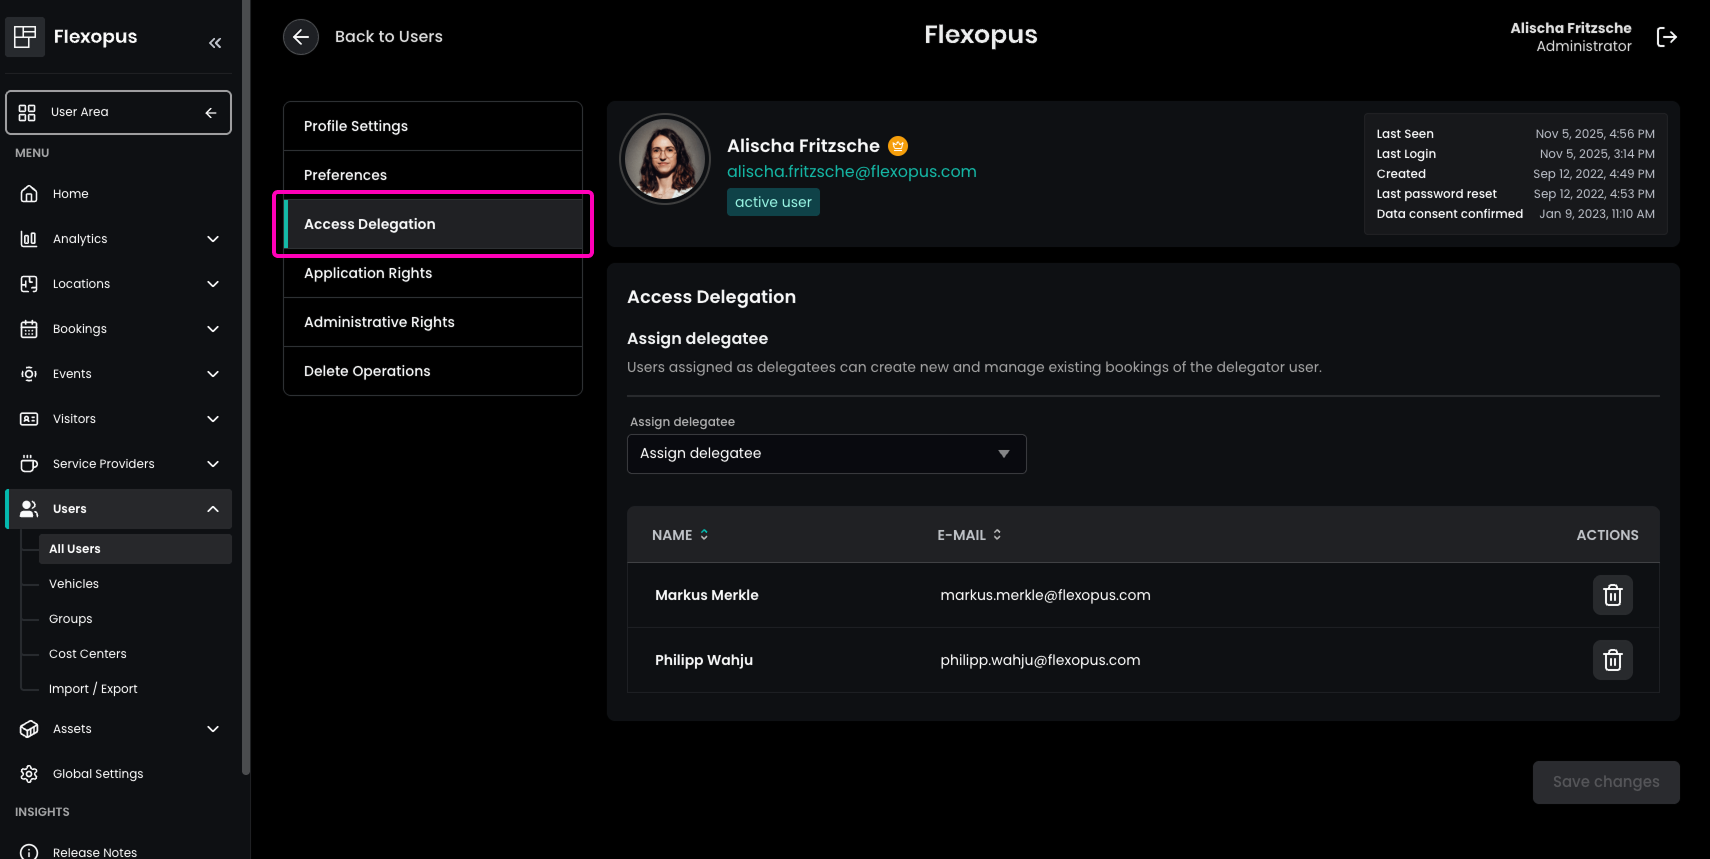Collapse sidebar with double chevron icon
The image size is (1710, 859).
pos(215,42)
